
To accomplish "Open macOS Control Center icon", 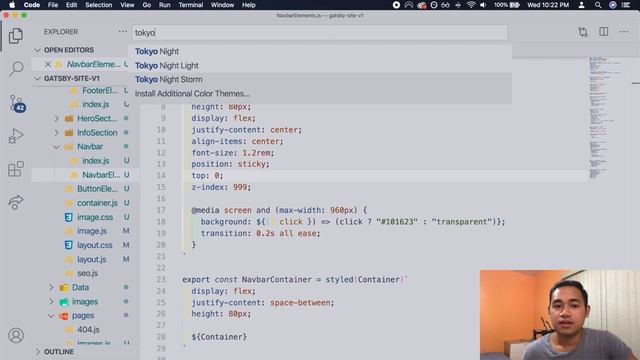I will [625, 5].
